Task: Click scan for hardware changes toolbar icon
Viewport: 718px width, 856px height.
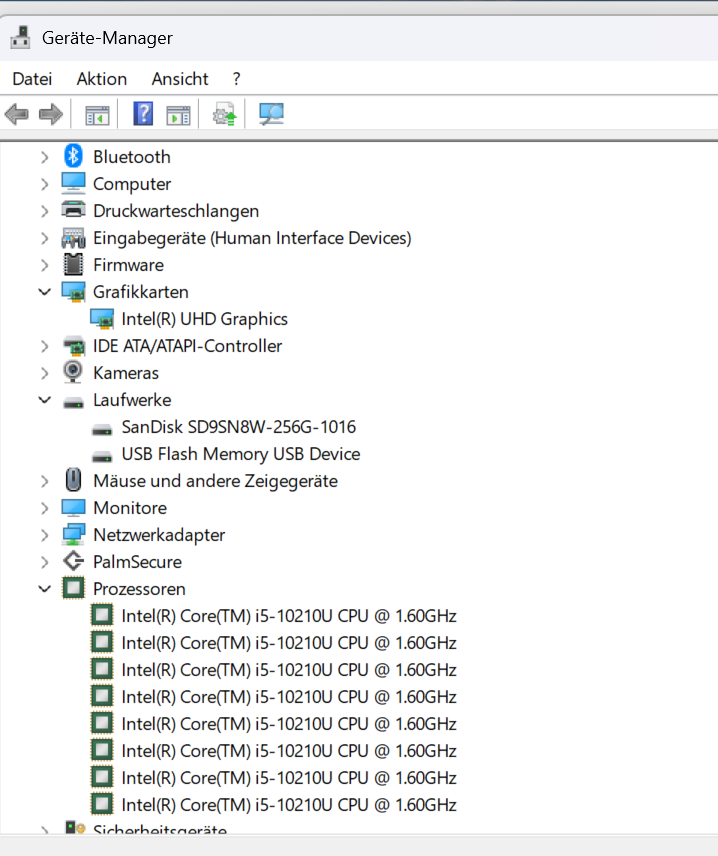Action: tap(271, 114)
